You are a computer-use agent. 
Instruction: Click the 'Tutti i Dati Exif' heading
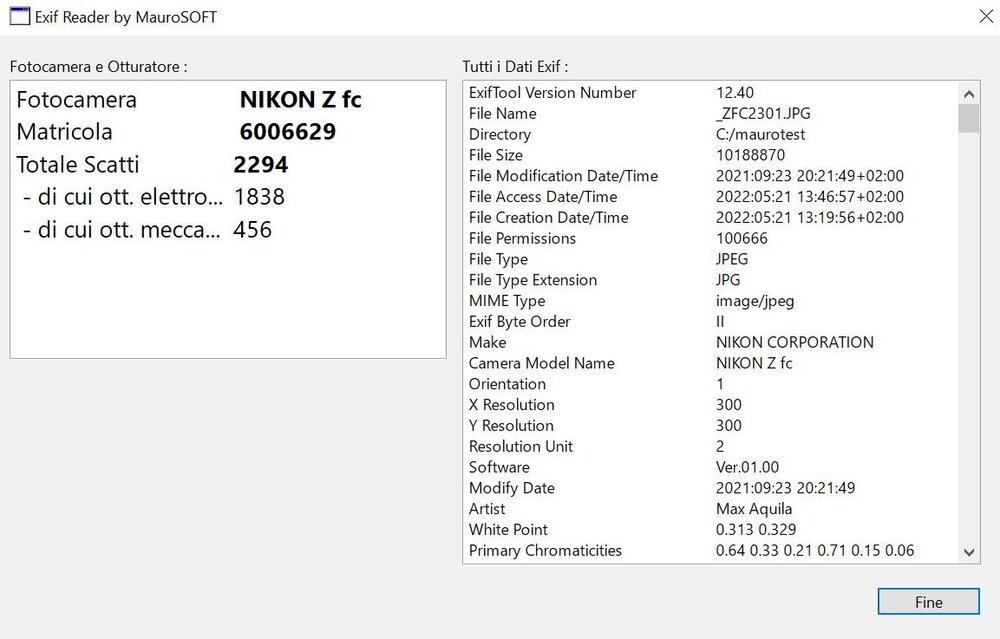pyautogui.click(x=515, y=66)
